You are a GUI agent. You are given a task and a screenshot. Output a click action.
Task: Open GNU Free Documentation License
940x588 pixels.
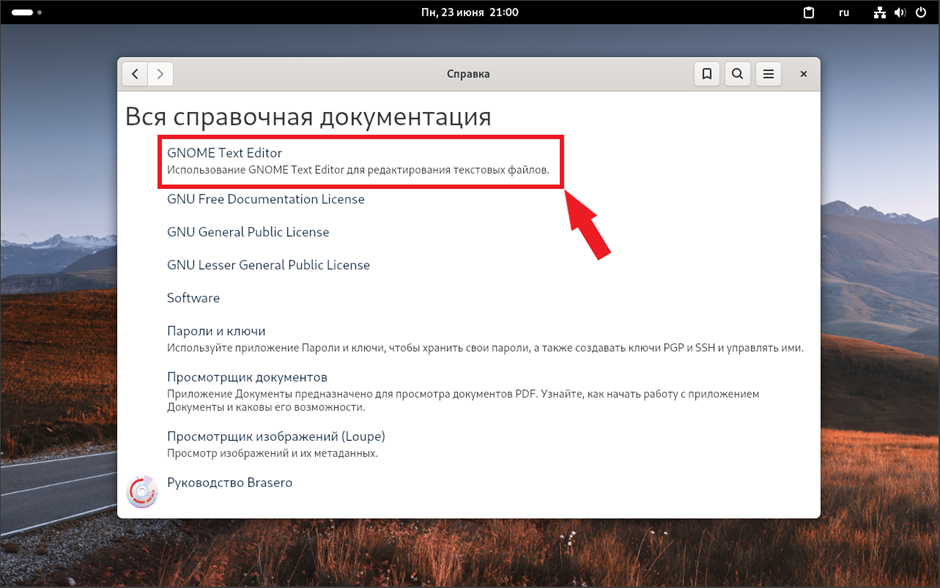(265, 199)
